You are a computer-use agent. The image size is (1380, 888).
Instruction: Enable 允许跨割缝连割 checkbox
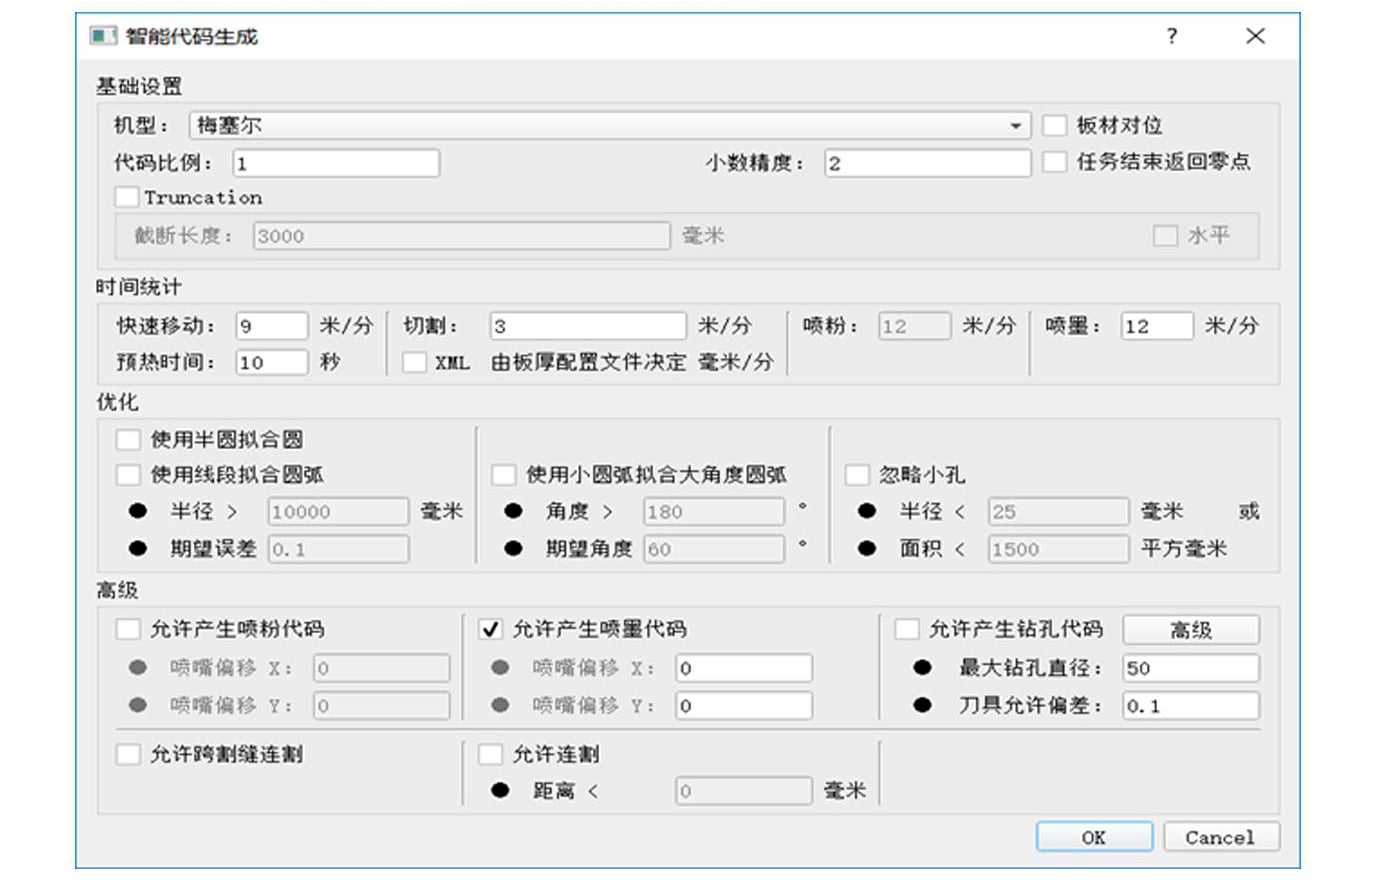pyautogui.click(x=128, y=754)
